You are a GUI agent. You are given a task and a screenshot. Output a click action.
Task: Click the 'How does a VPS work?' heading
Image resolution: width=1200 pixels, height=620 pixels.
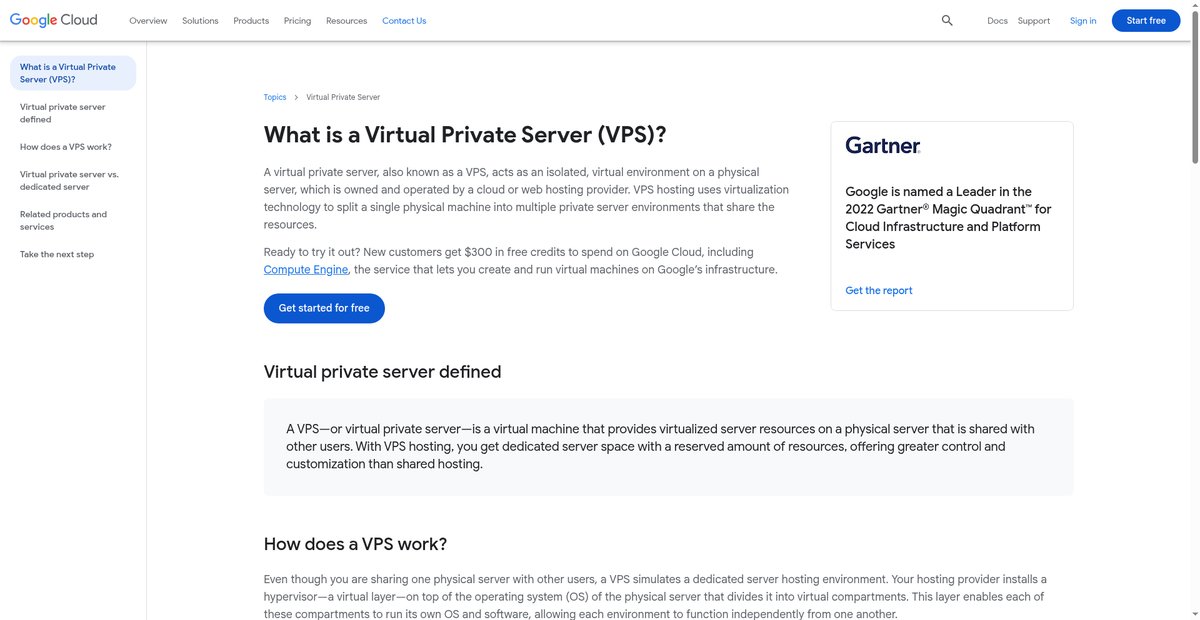355,544
